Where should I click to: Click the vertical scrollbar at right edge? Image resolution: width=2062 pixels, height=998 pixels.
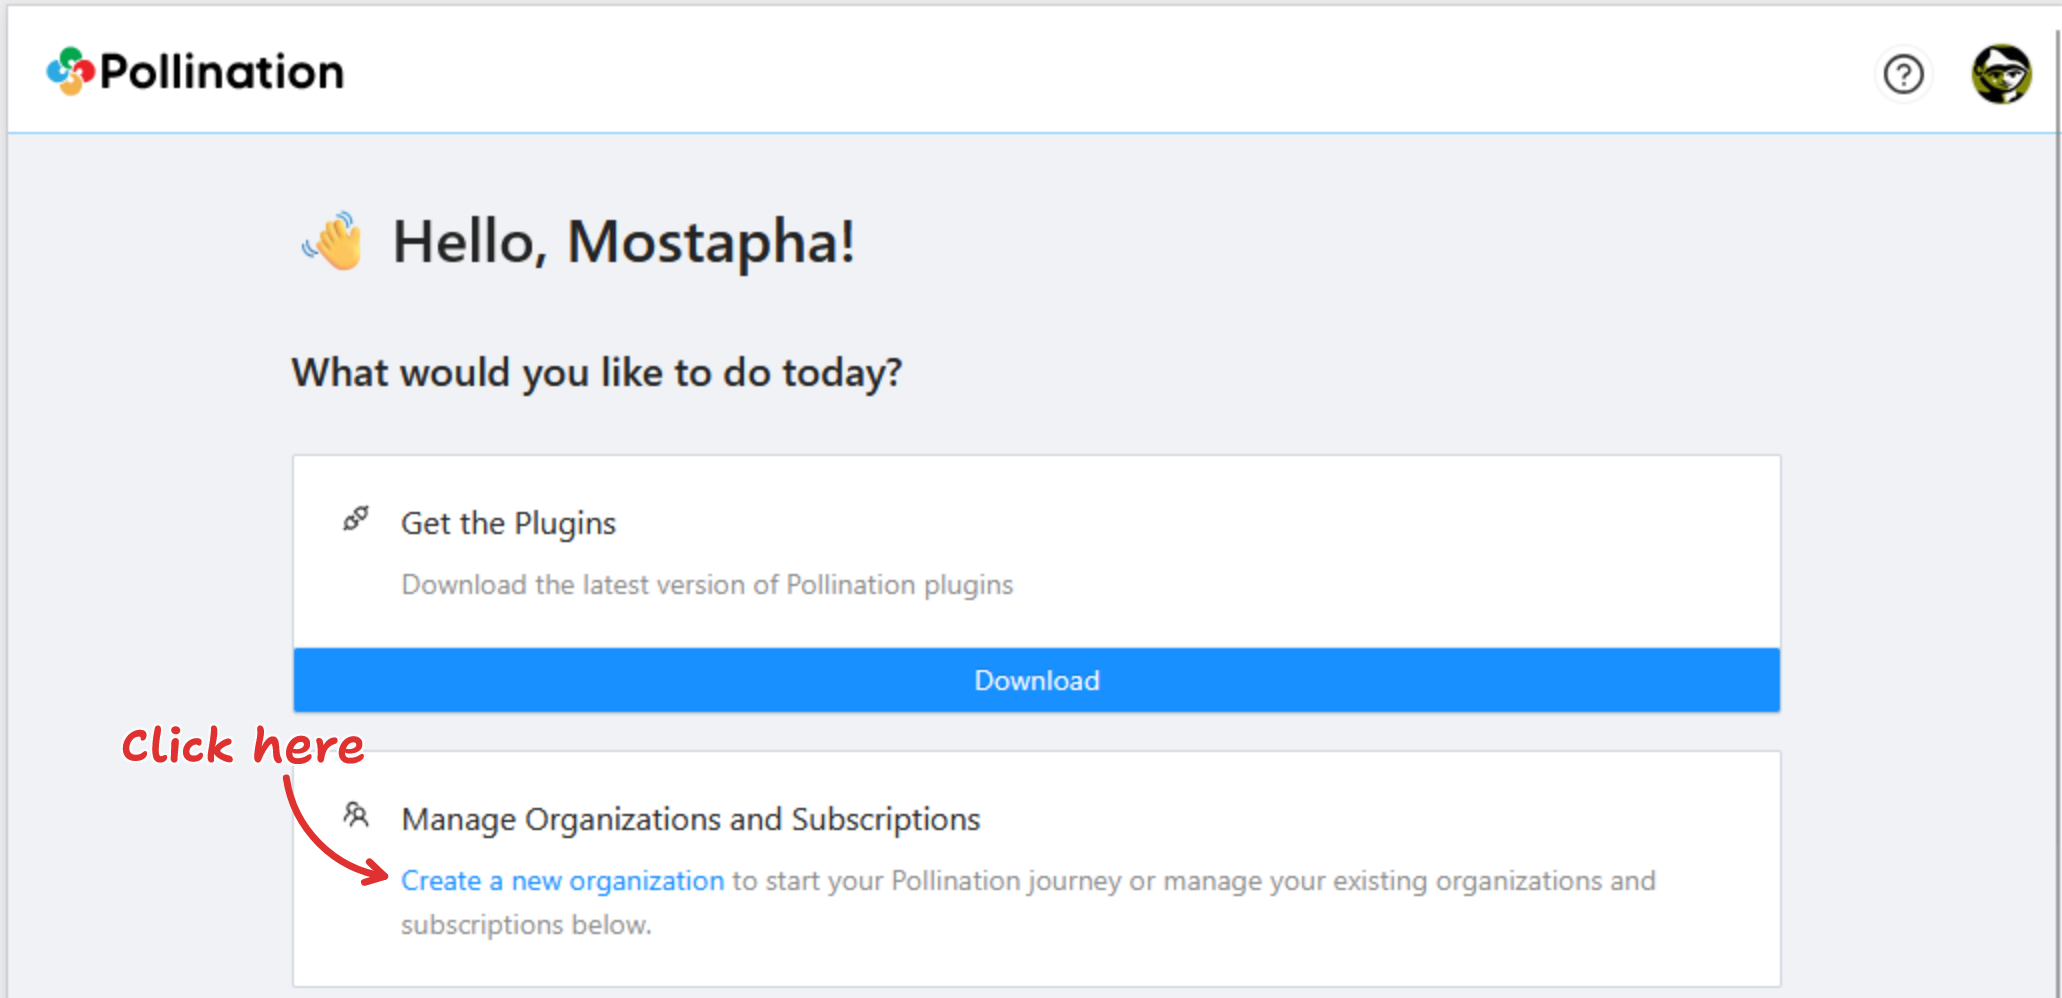[x=2057, y=500]
